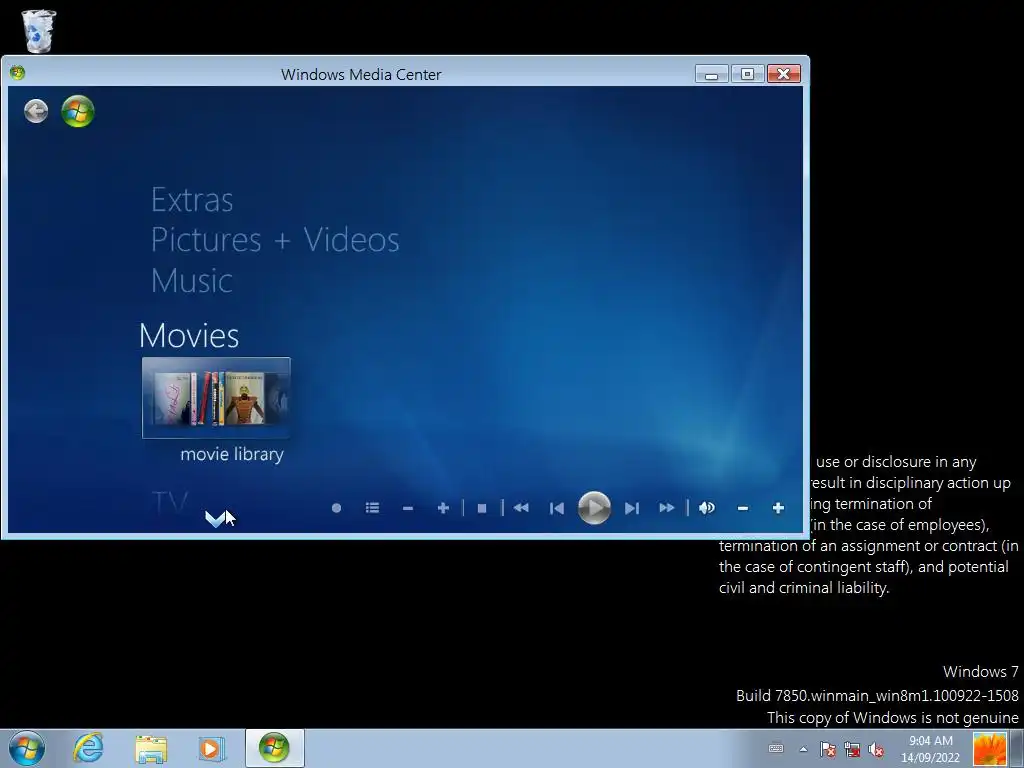Raise volume with the volume plus button
The image size is (1024, 768).
pyautogui.click(x=778, y=508)
